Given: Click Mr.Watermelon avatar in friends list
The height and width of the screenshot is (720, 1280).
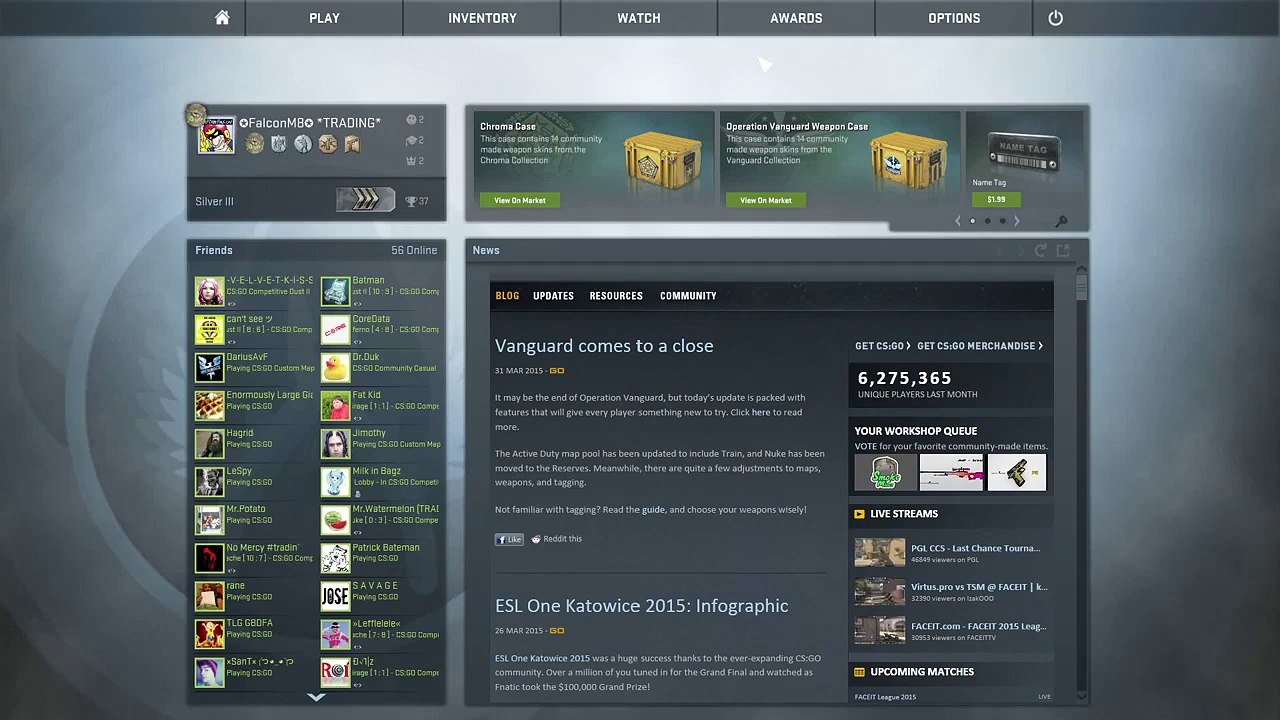Looking at the screenshot, I should pos(335,520).
